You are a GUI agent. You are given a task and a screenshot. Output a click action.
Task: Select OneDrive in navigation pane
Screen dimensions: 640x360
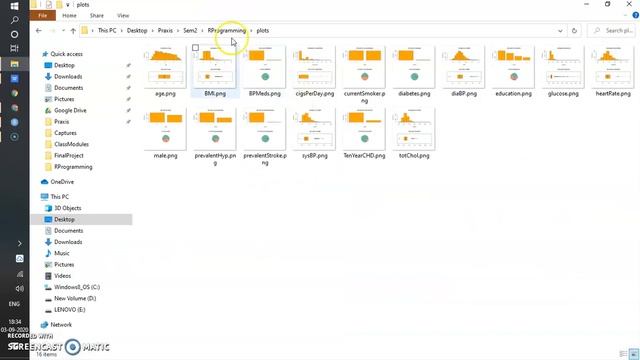[62, 182]
